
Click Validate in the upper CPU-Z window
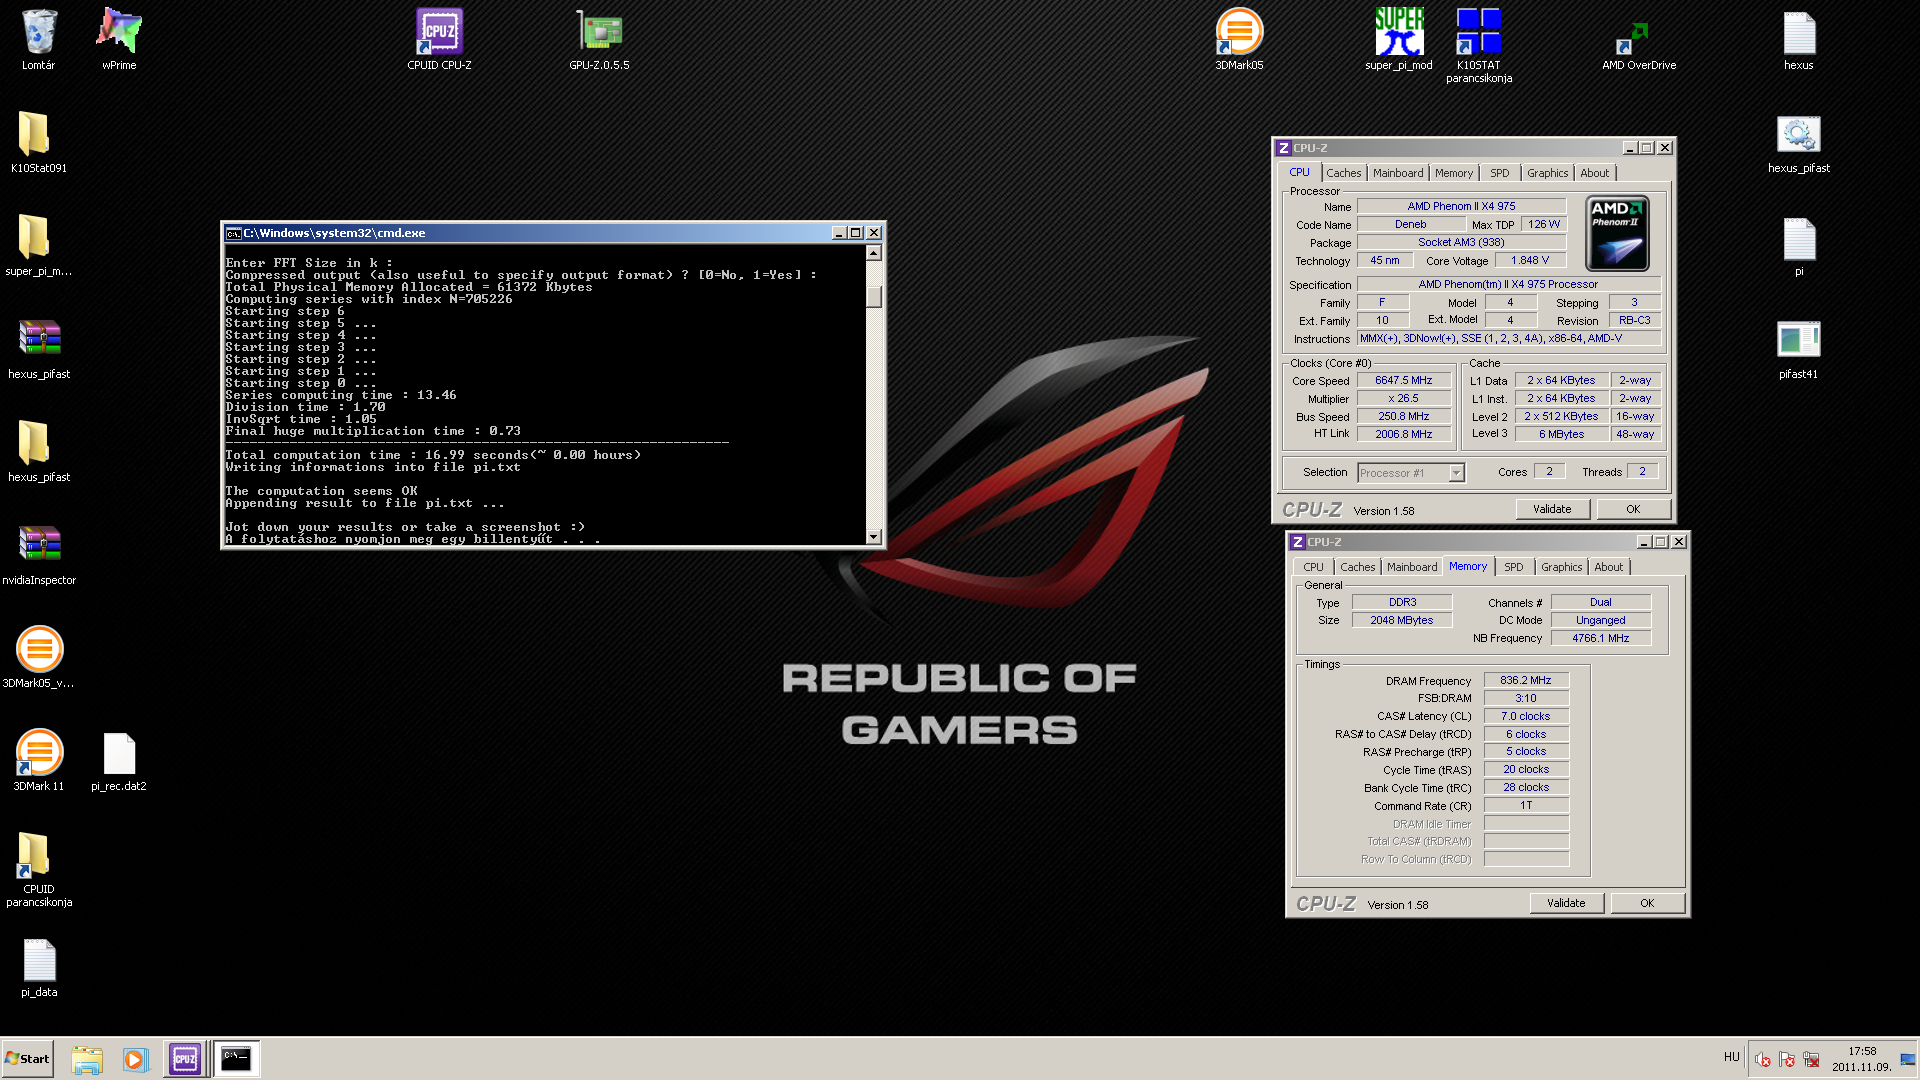[1552, 509]
